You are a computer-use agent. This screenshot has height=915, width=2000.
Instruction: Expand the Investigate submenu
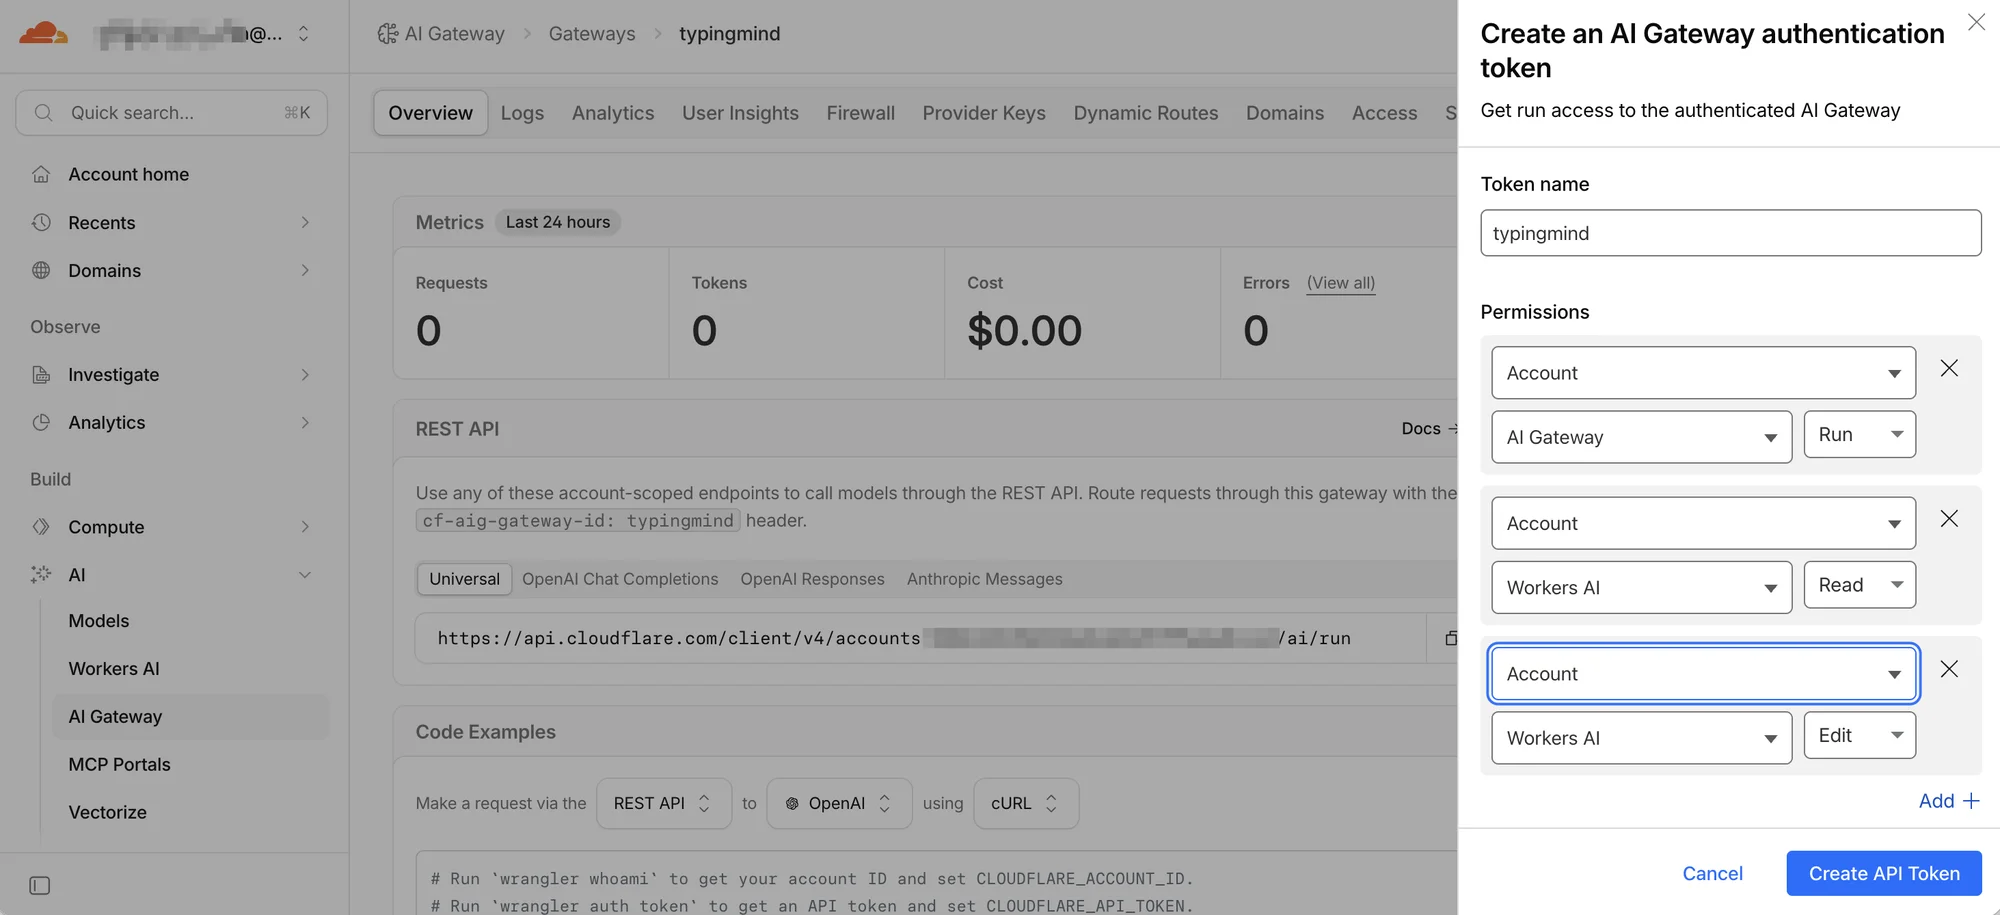[x=305, y=374]
